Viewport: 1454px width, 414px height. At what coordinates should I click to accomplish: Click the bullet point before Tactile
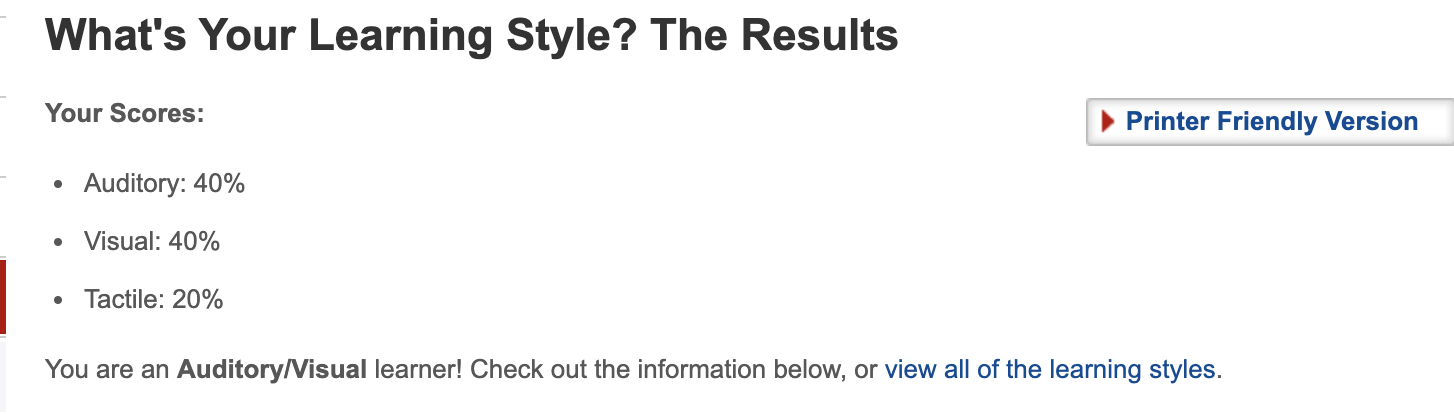[x=61, y=301]
